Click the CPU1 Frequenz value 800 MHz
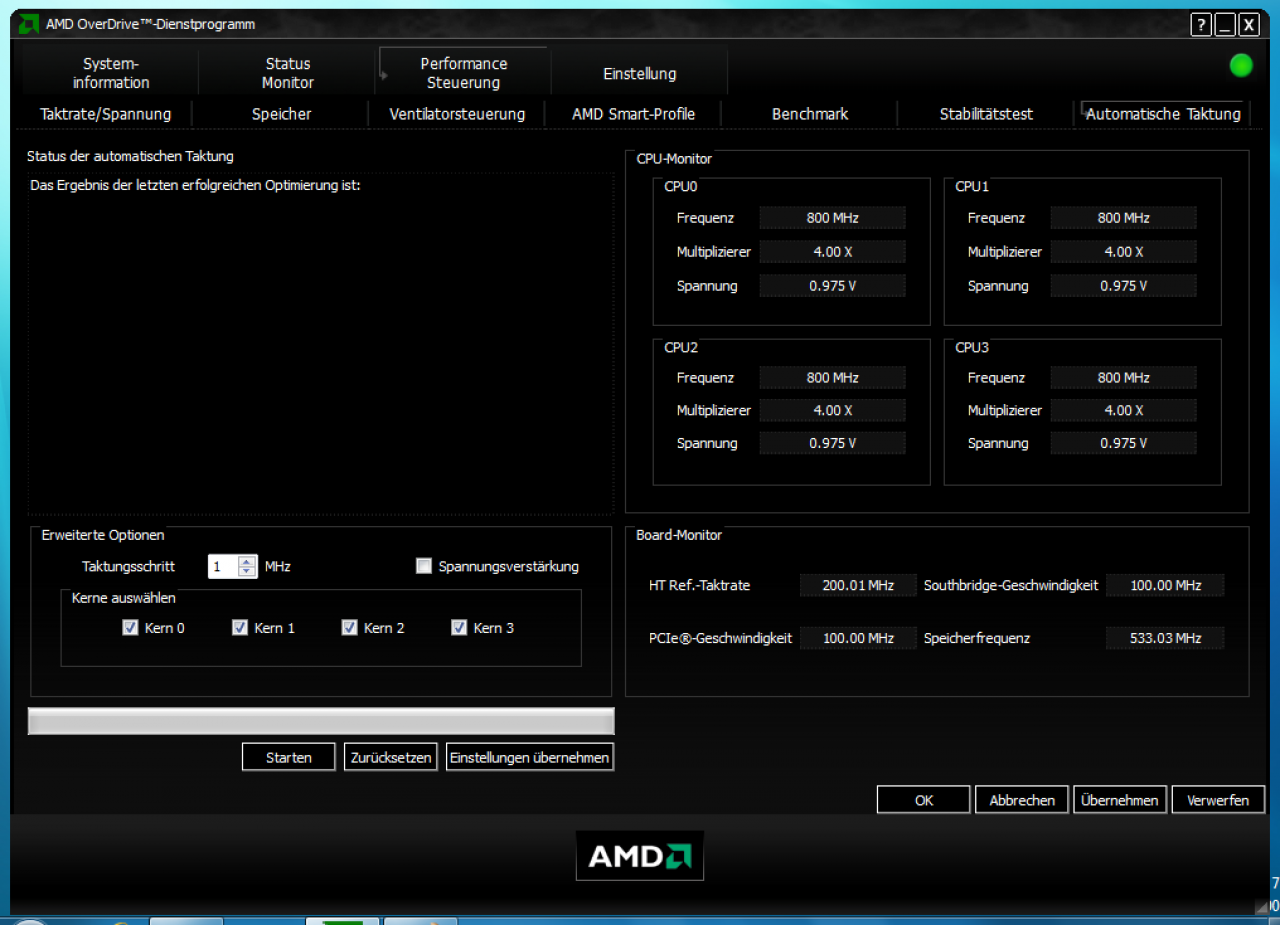Image resolution: width=1280 pixels, height=925 pixels. 1123,218
